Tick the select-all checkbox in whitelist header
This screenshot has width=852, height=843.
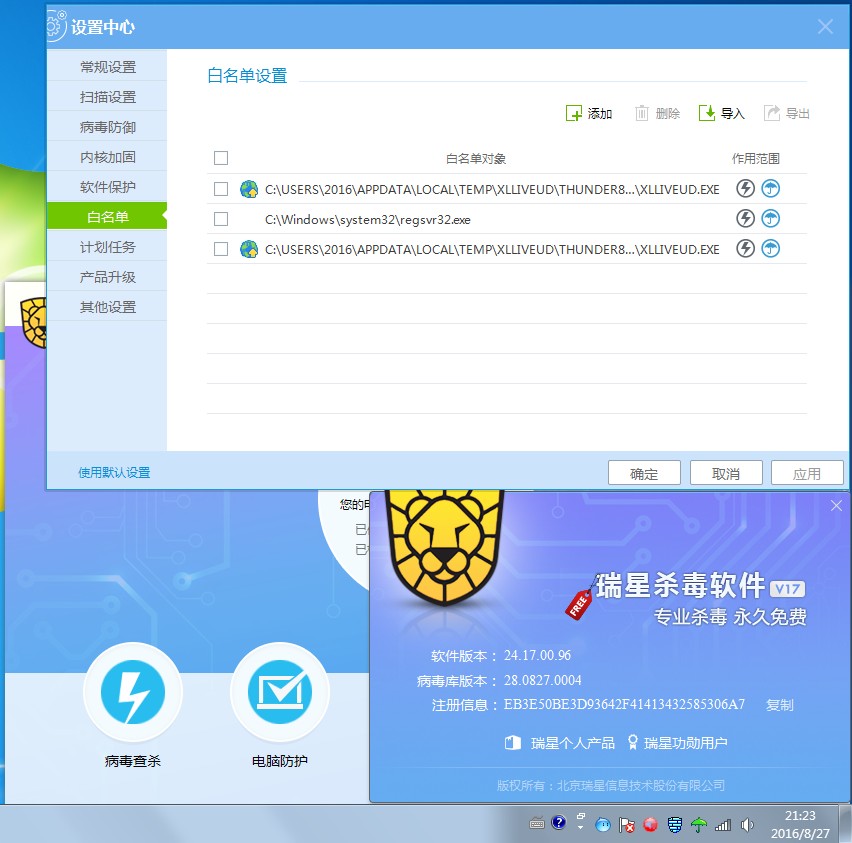(x=221, y=158)
